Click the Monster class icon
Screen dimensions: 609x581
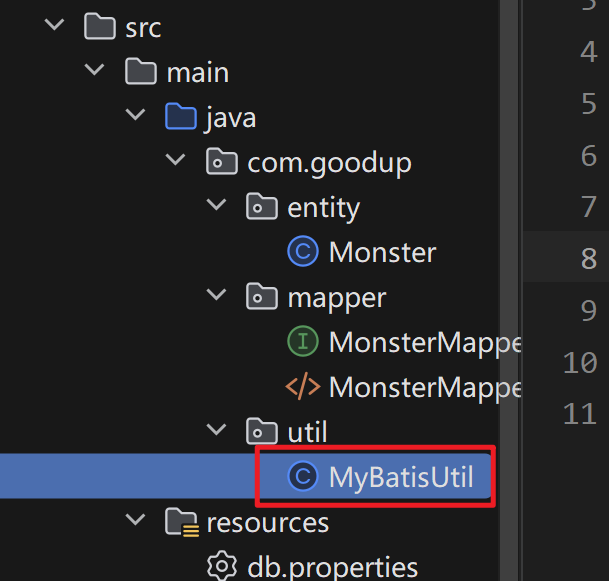click(x=302, y=252)
